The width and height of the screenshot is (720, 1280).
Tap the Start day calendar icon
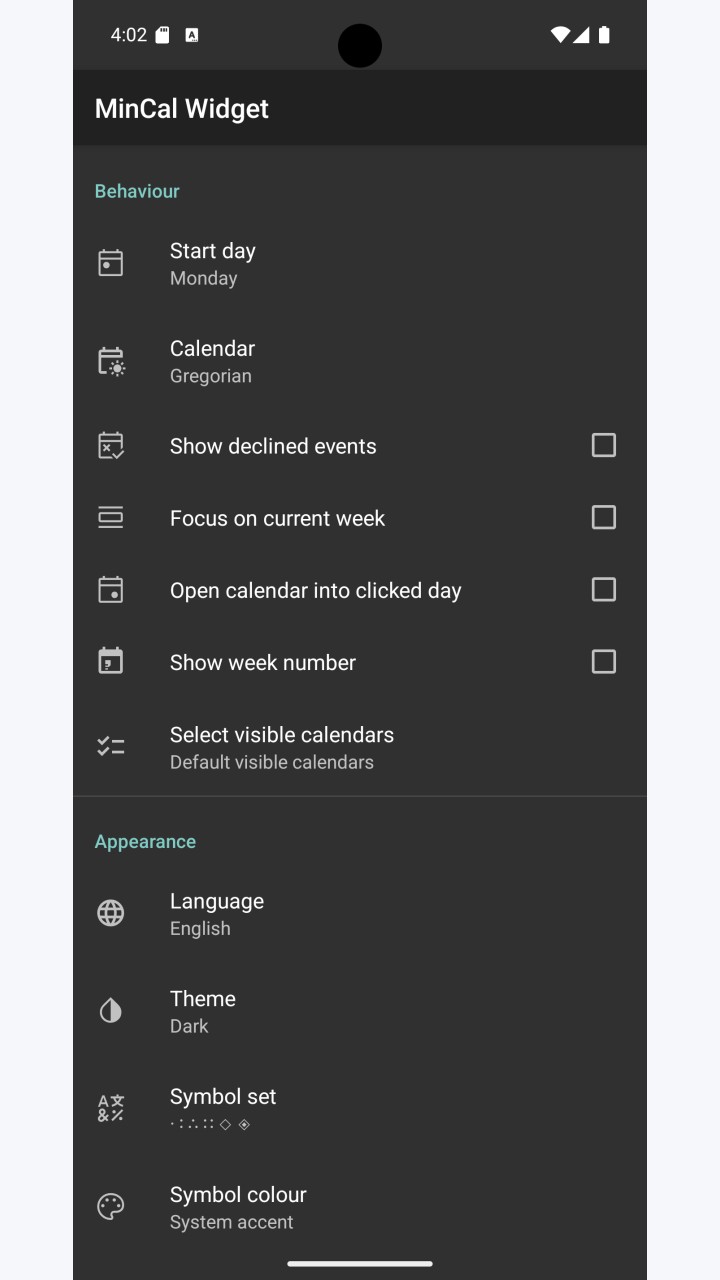(111, 263)
